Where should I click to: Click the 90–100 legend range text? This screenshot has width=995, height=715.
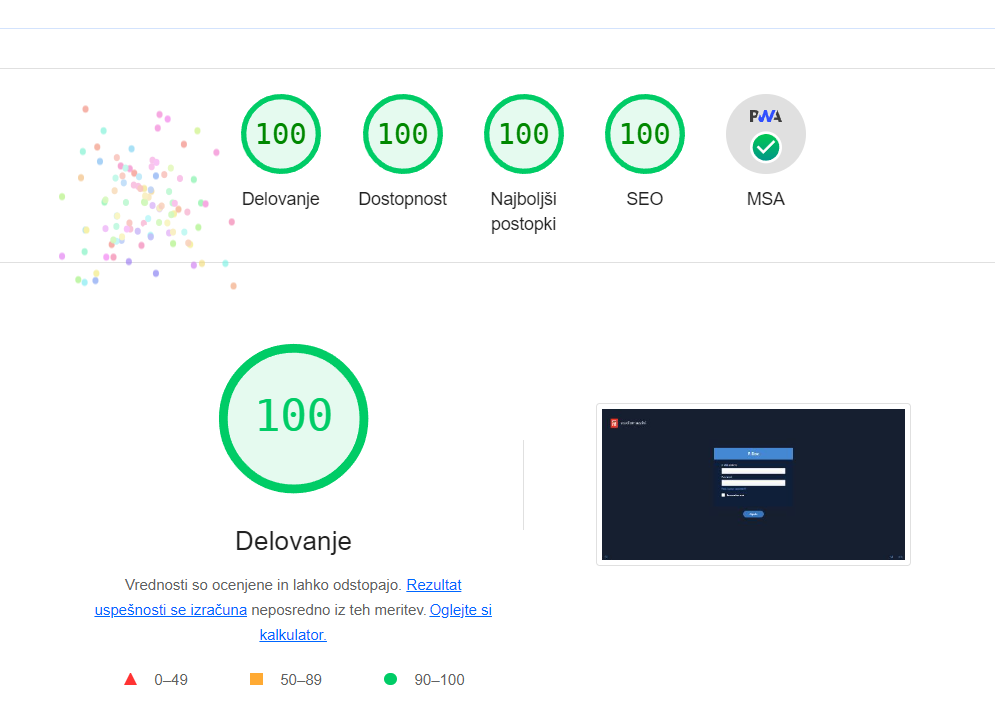(x=439, y=680)
